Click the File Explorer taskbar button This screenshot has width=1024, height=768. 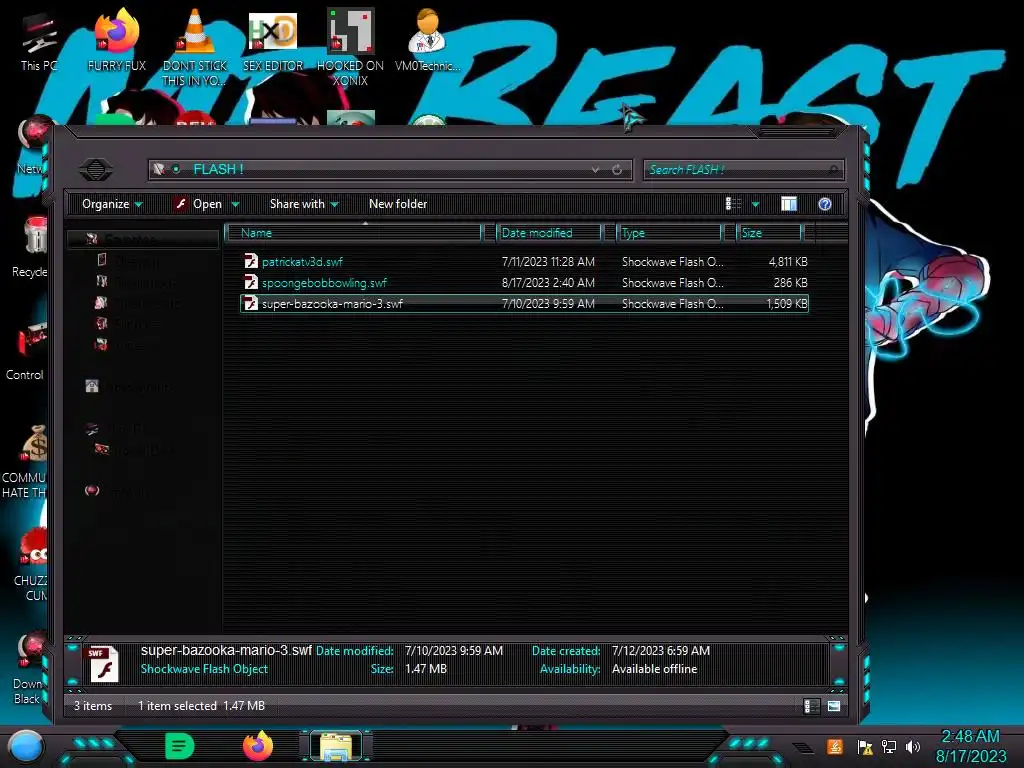click(336, 746)
